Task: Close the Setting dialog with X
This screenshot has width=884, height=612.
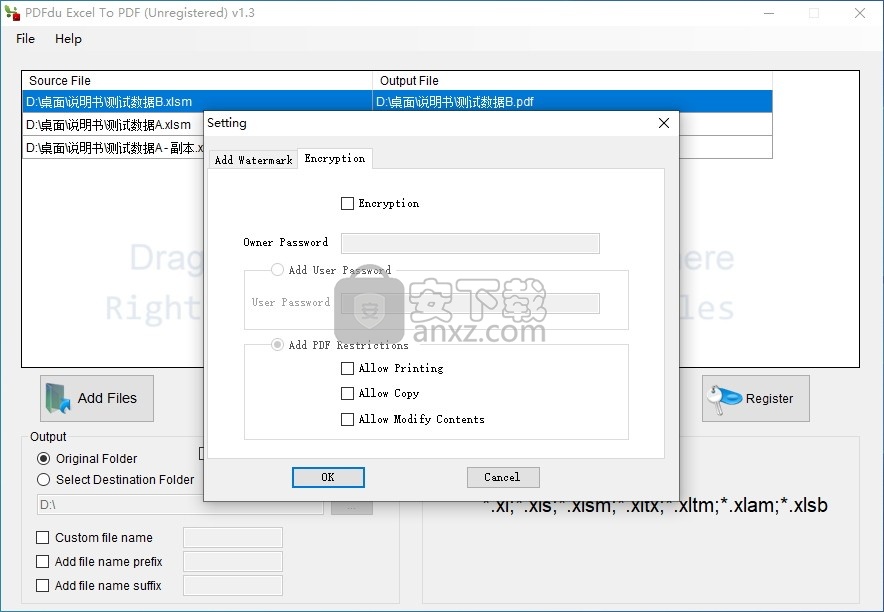Action: [664, 123]
